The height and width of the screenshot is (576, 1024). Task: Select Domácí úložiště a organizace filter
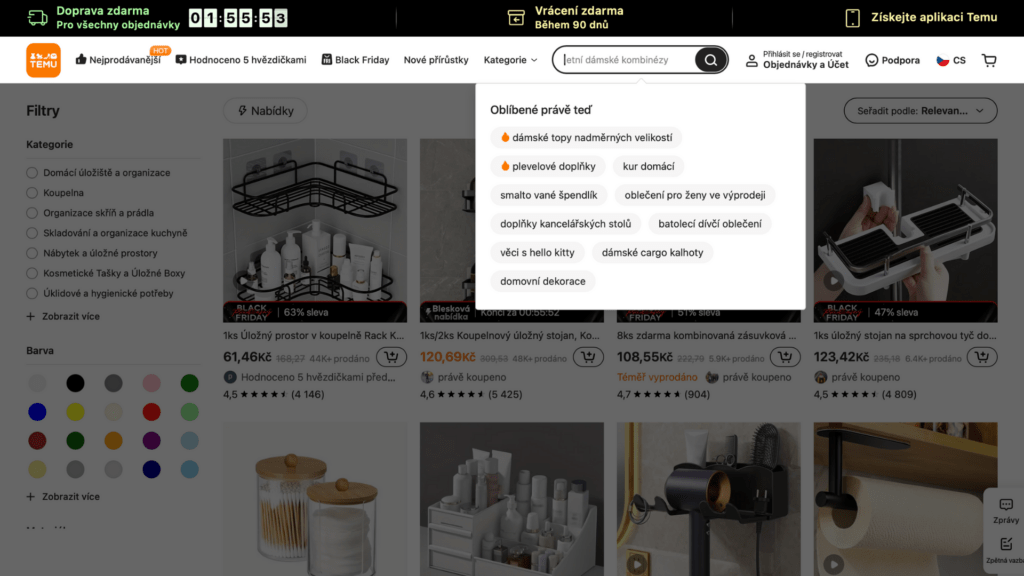point(32,172)
